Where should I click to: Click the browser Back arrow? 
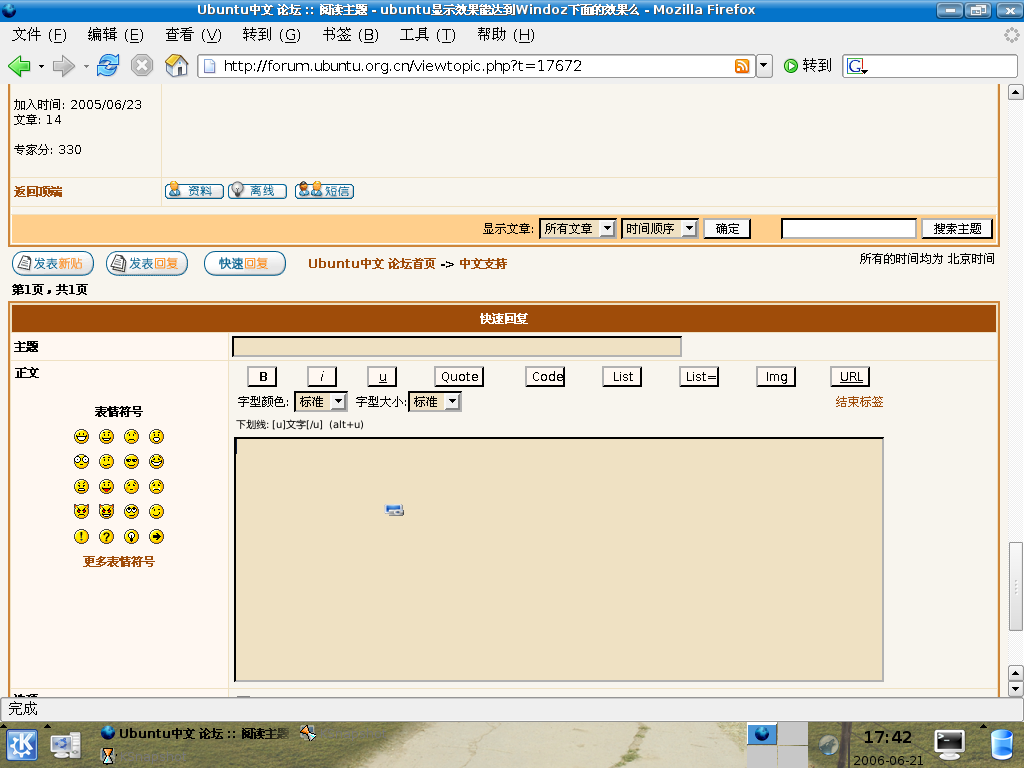coord(19,65)
